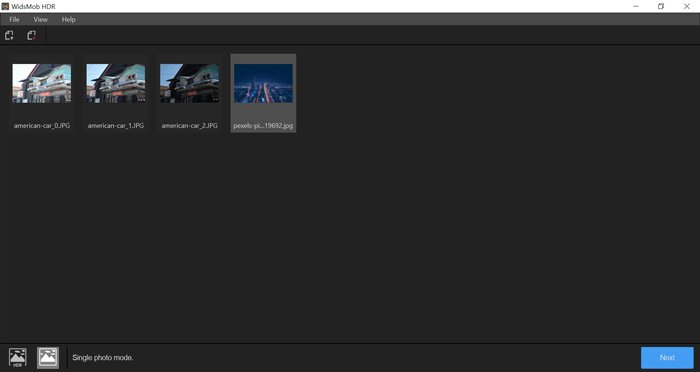Select american-car_1.JPG thumbnail

[x=116, y=84]
